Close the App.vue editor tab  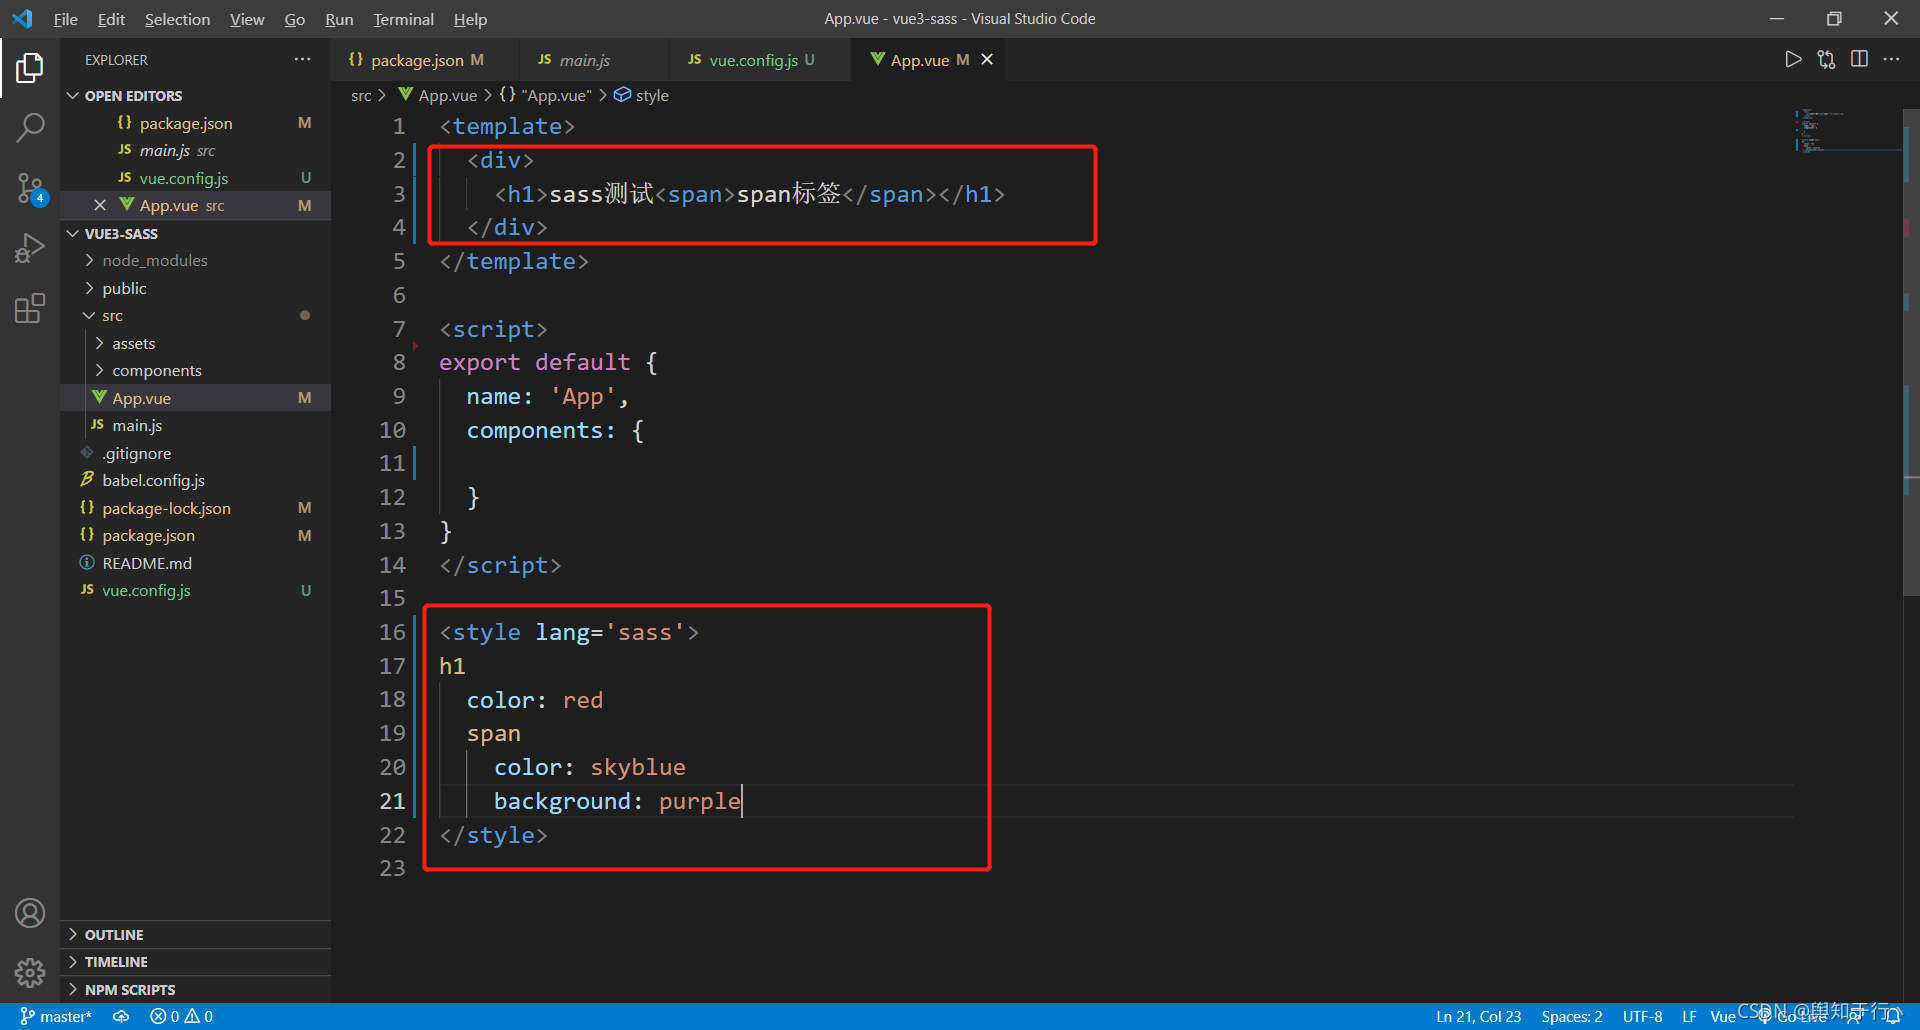coord(987,60)
